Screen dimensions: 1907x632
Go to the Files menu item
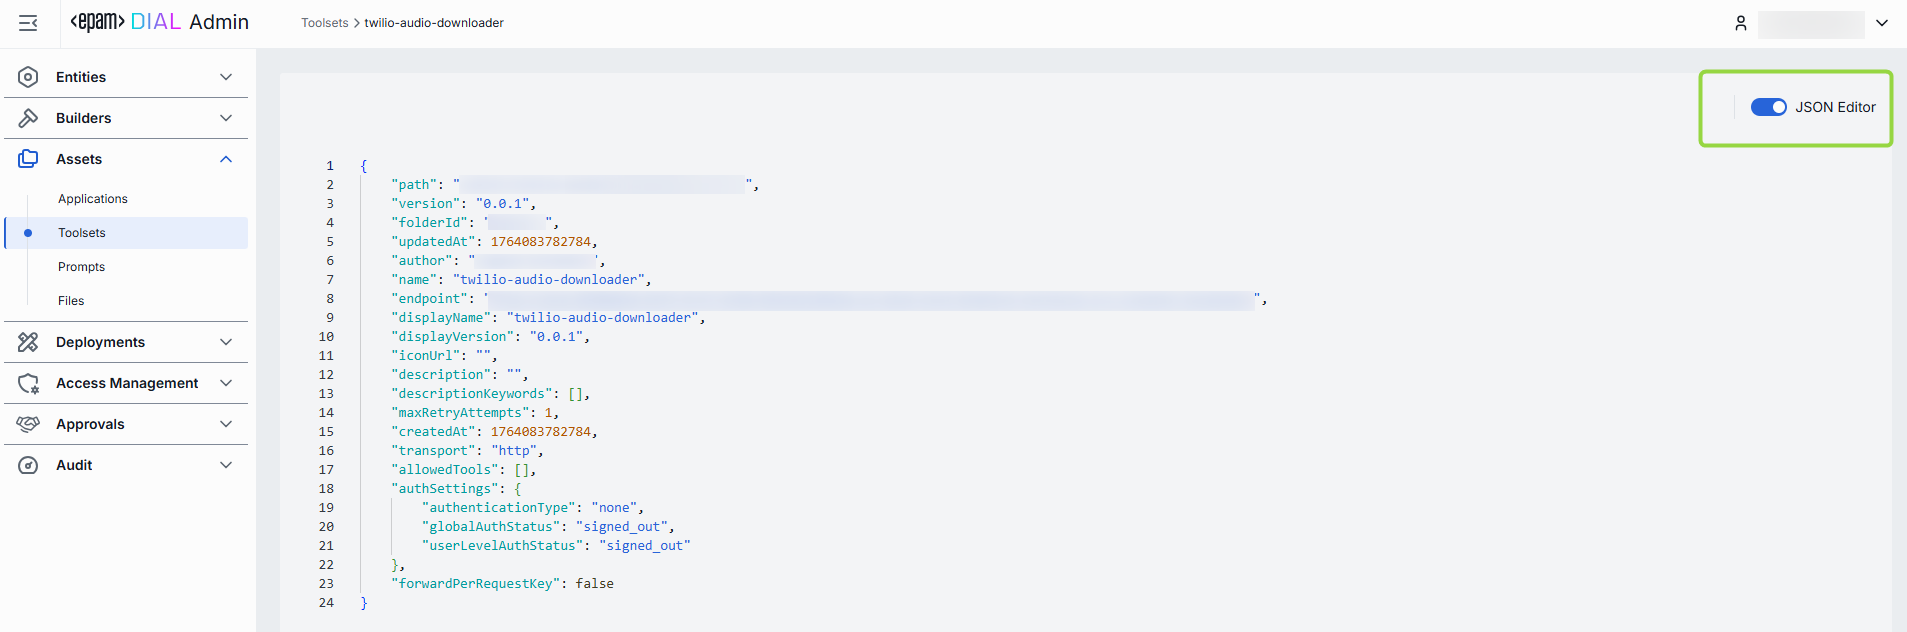[71, 301]
